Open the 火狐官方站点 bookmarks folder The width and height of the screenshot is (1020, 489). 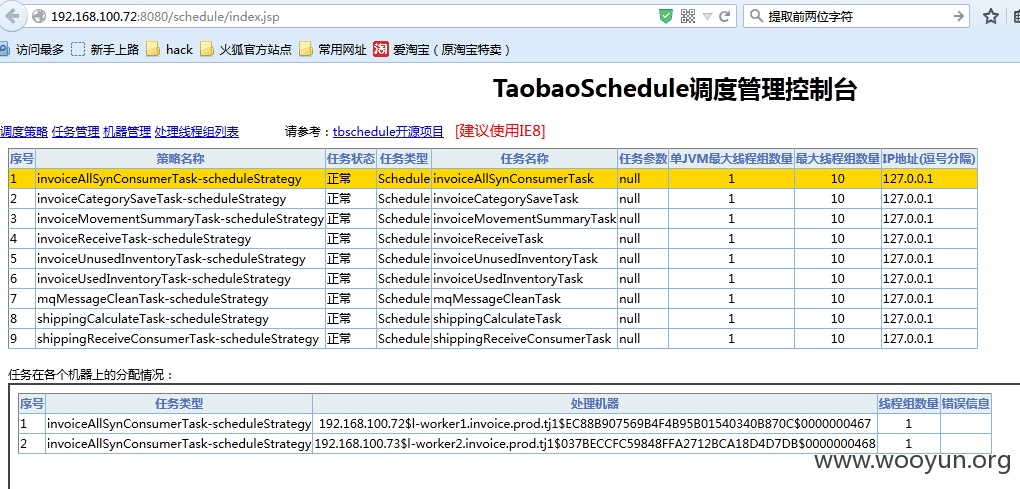(x=246, y=49)
